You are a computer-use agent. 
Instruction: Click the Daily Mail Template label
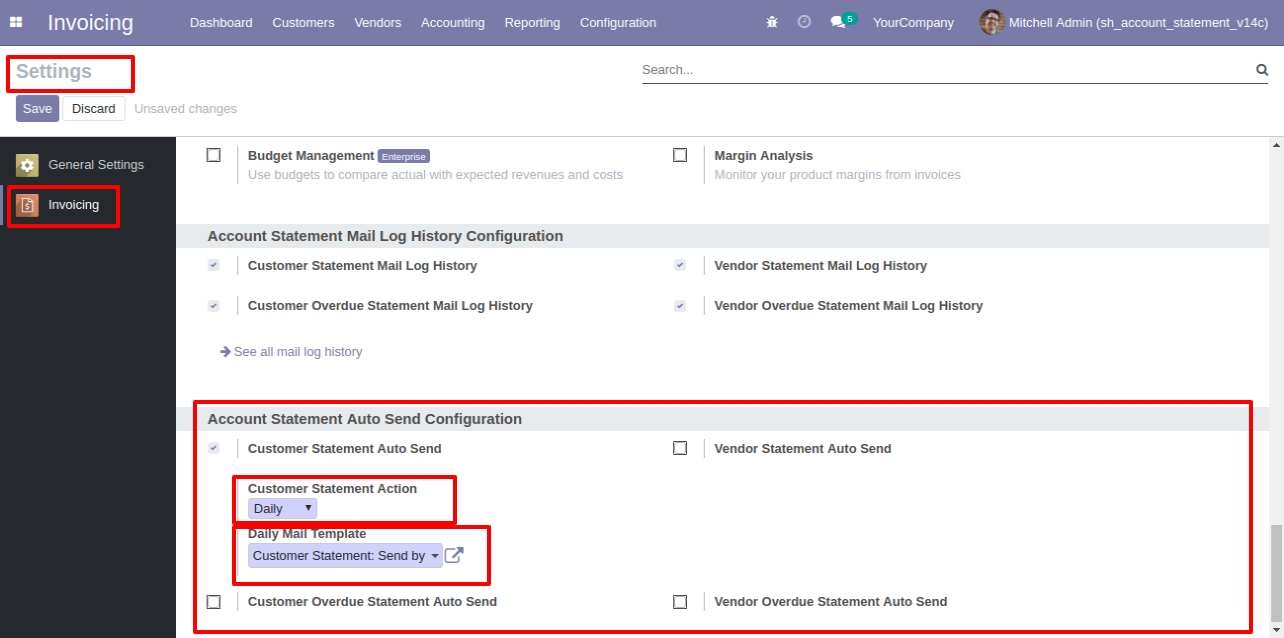click(307, 534)
